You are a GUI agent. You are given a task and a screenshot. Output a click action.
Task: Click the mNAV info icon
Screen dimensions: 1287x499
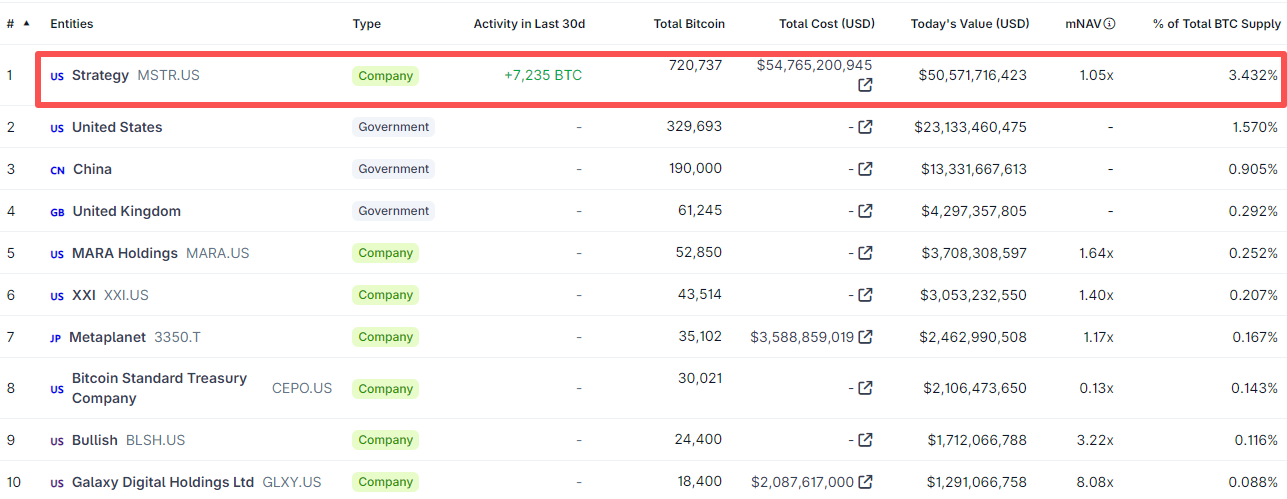pos(1109,23)
